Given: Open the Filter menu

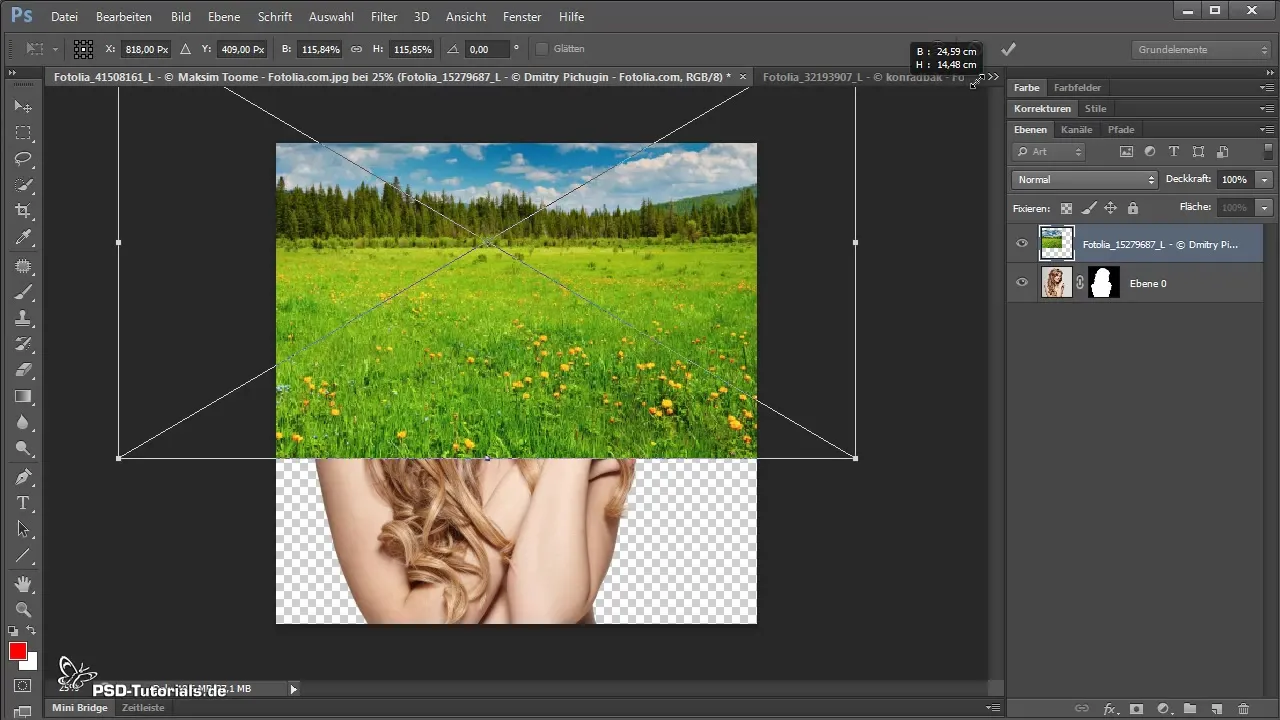Looking at the screenshot, I should coord(384,17).
